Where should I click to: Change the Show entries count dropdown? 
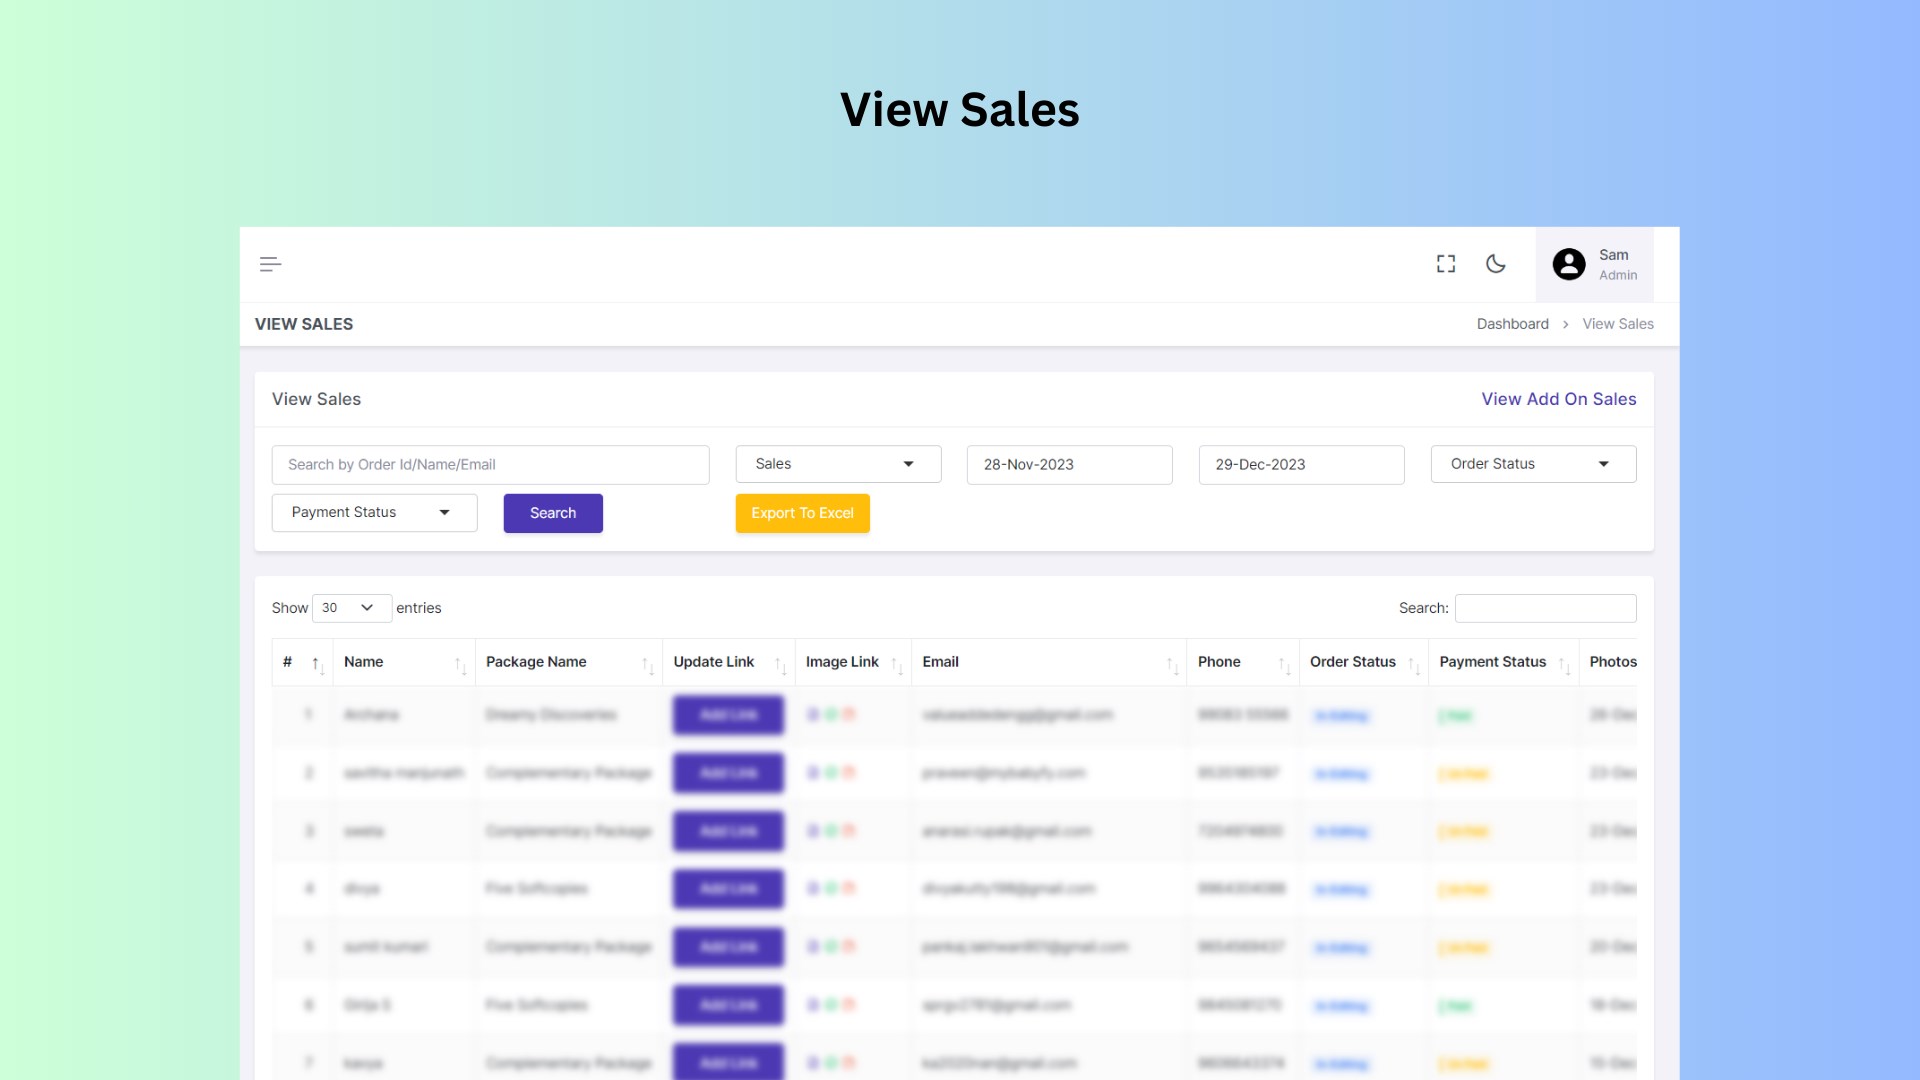[350, 608]
